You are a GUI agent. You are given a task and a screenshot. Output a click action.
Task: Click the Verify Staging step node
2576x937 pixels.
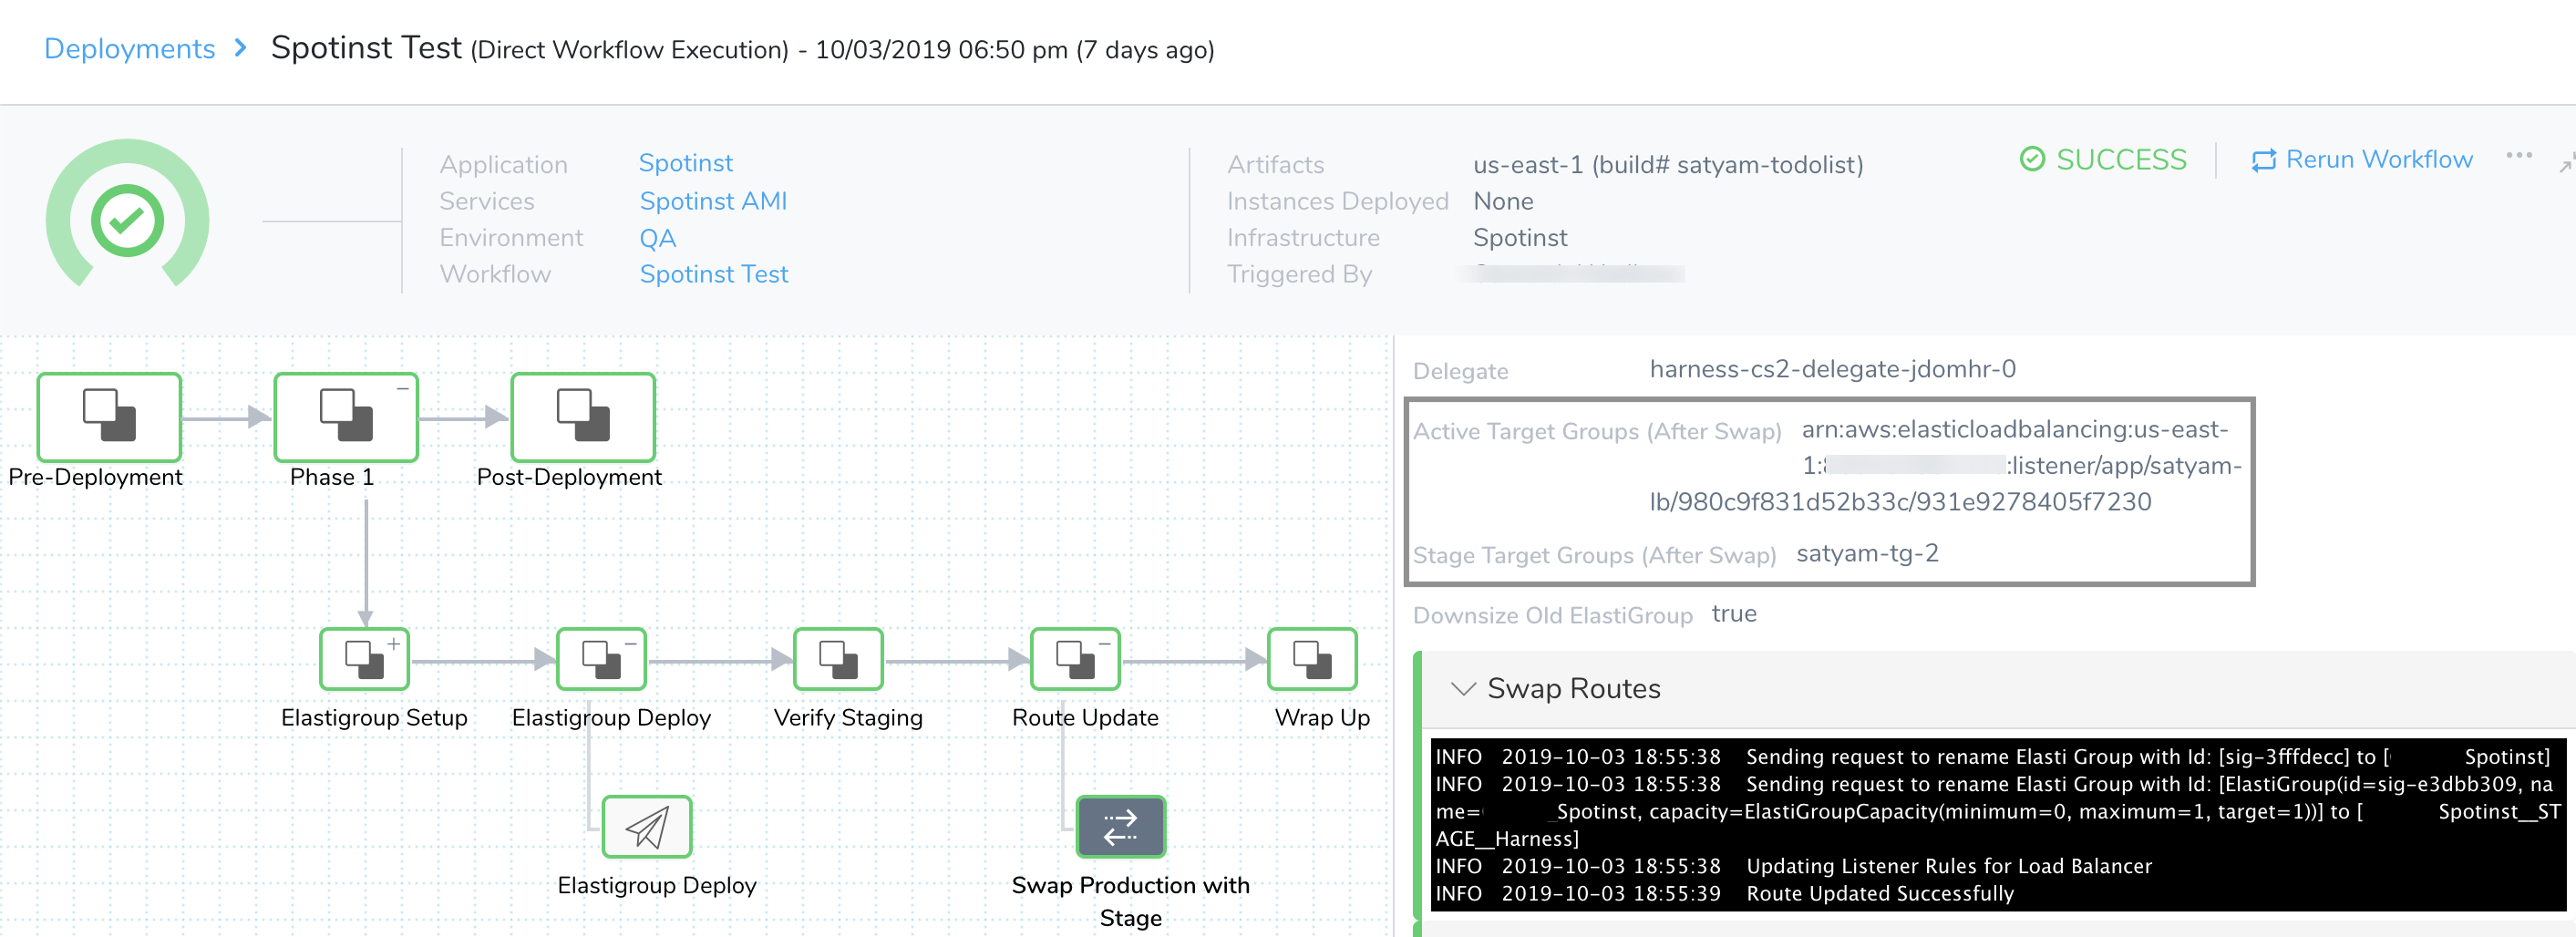coord(838,659)
